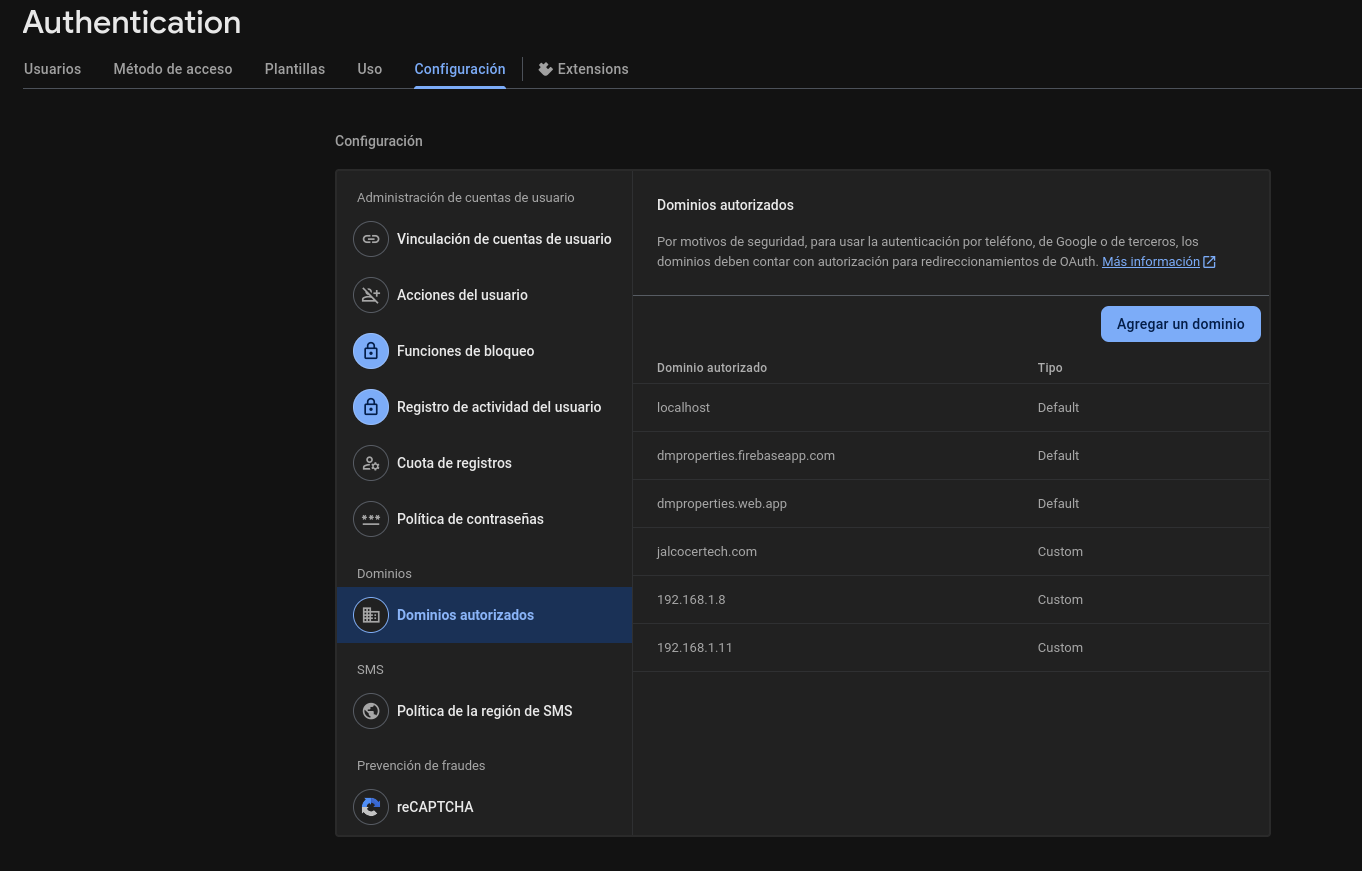The height and width of the screenshot is (871, 1362).
Task: Go to the Plantillas tab
Action: click(x=295, y=69)
